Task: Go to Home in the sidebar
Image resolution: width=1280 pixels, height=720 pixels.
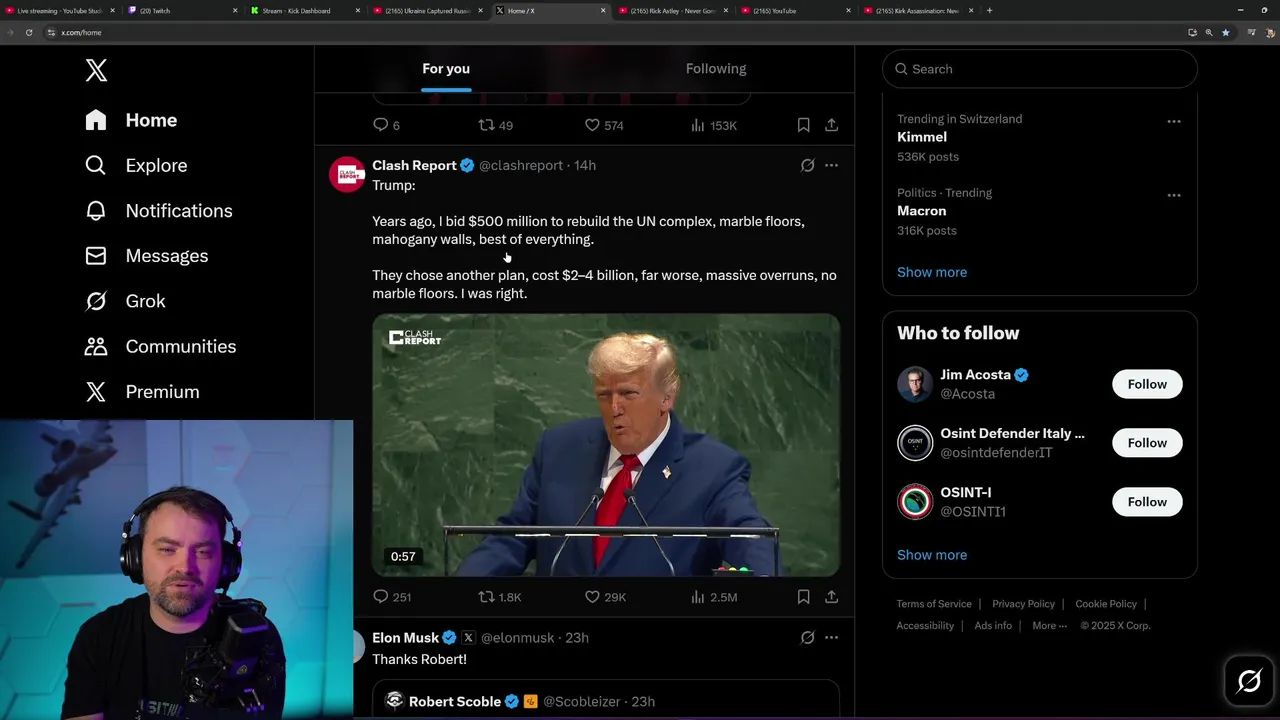Action: click(131, 120)
